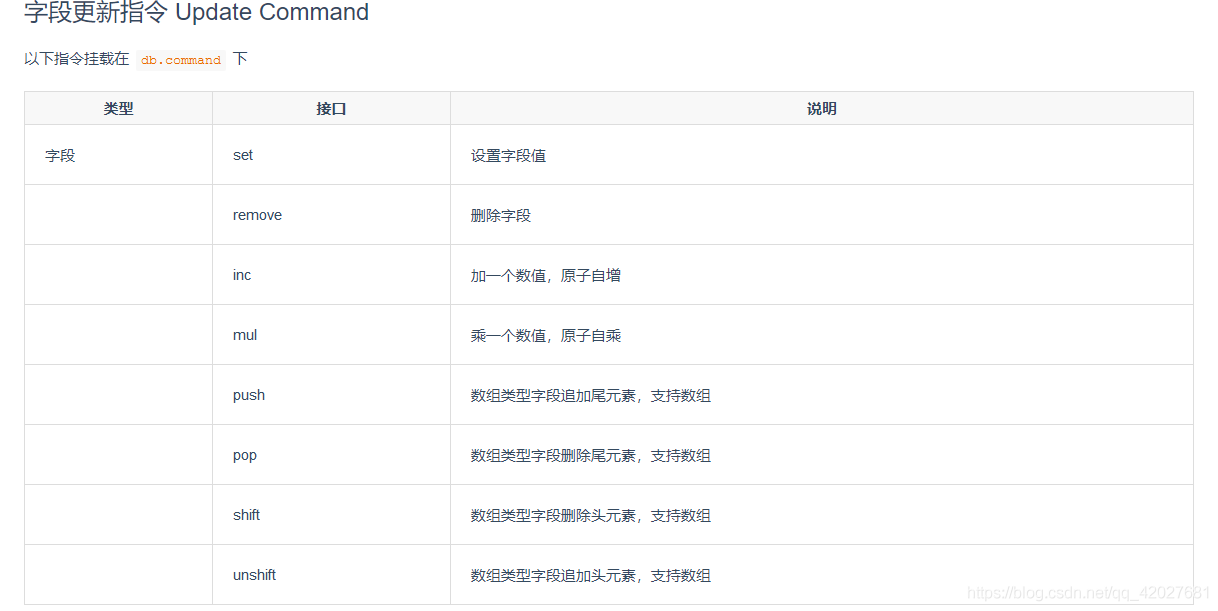Click the set interface cell
Screen dimensions: 1218x611
coord(331,155)
